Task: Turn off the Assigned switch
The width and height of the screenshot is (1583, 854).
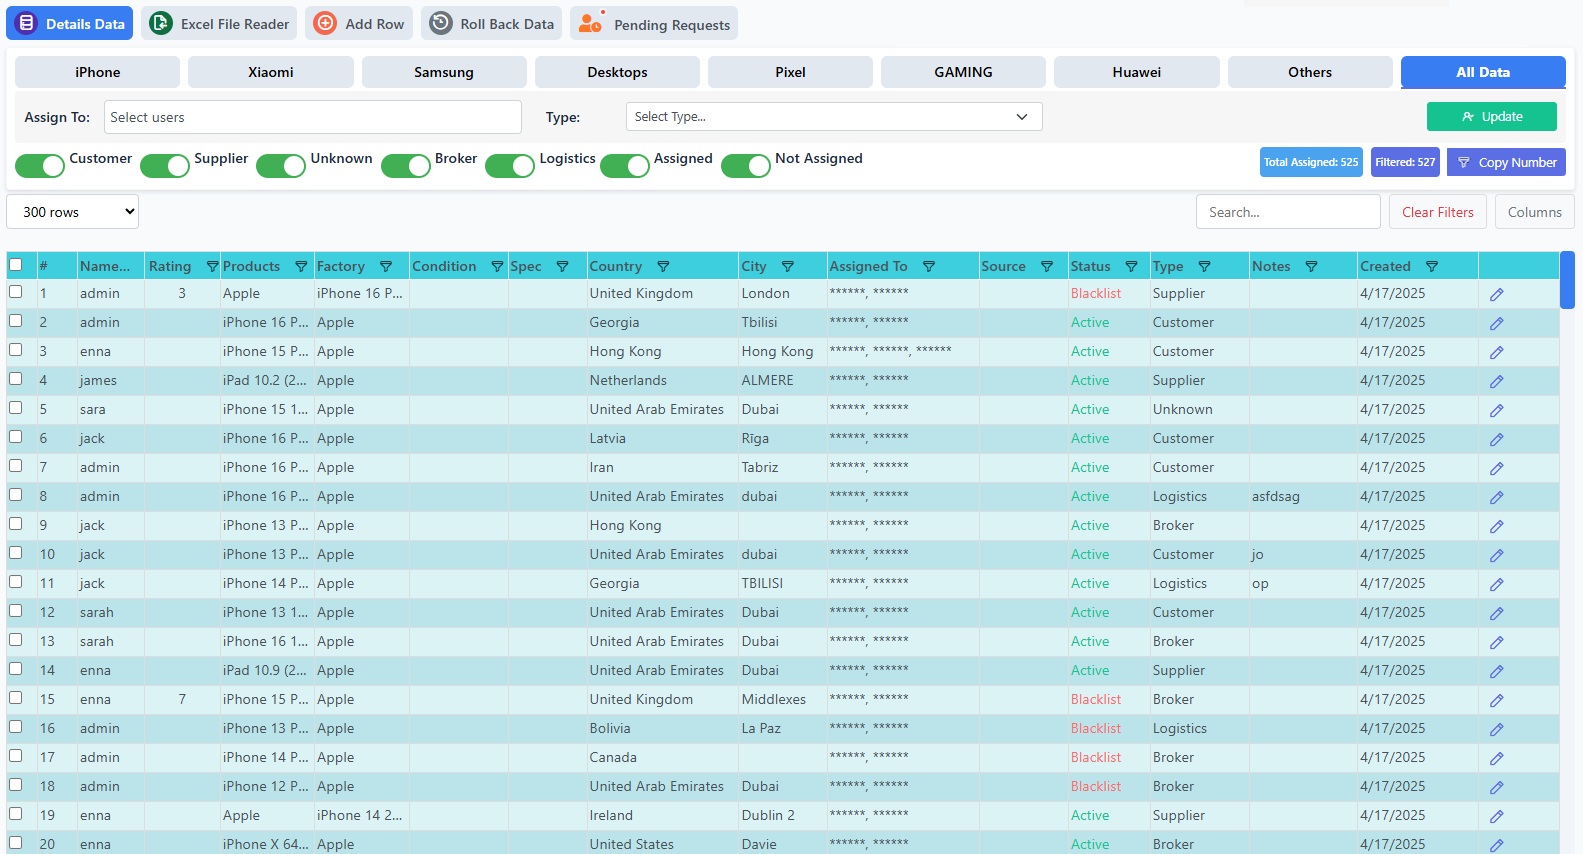Action: point(625,166)
